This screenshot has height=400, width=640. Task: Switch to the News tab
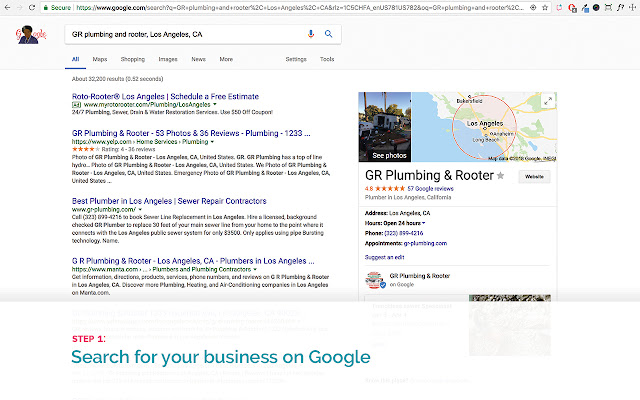[x=198, y=59]
